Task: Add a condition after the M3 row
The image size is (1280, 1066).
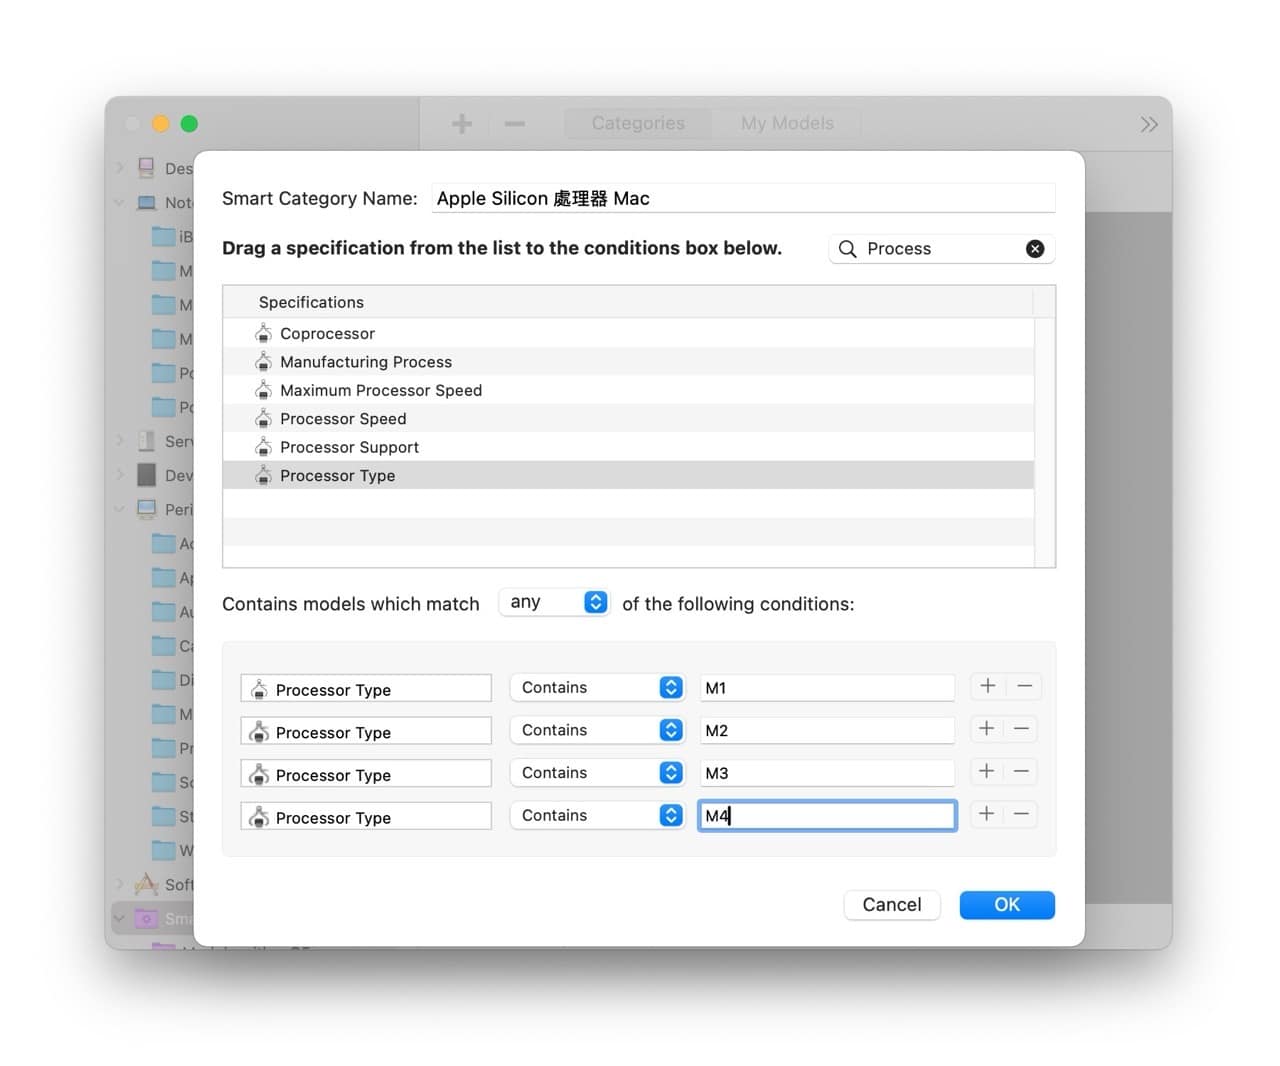Action: tap(987, 771)
